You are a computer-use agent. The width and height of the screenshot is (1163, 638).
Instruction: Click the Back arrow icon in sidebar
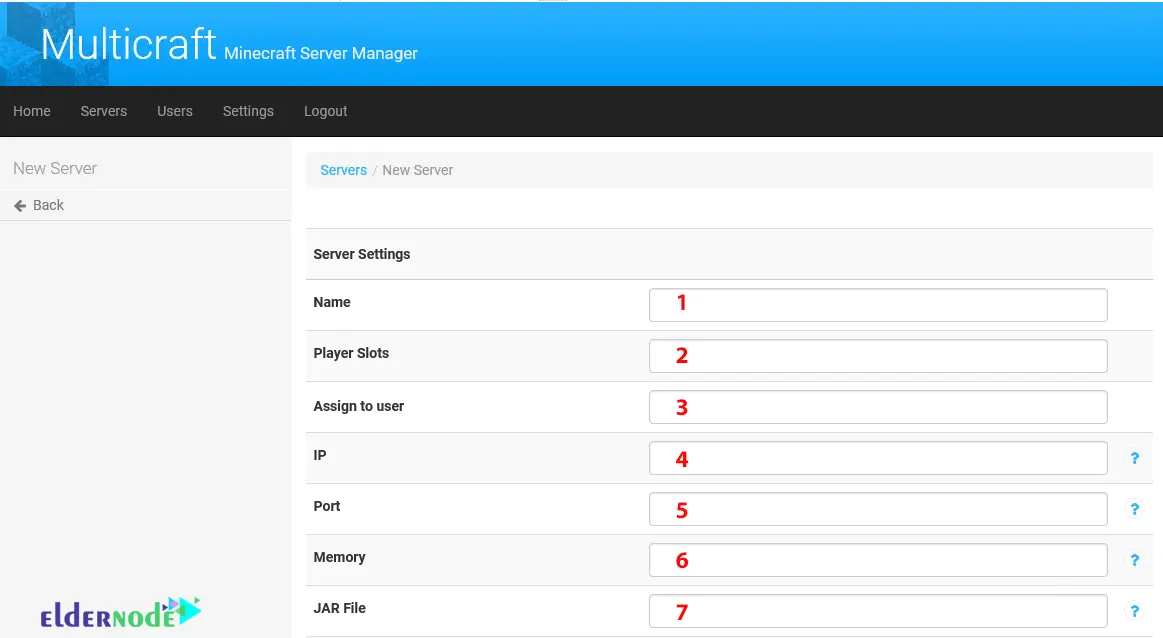coord(20,205)
